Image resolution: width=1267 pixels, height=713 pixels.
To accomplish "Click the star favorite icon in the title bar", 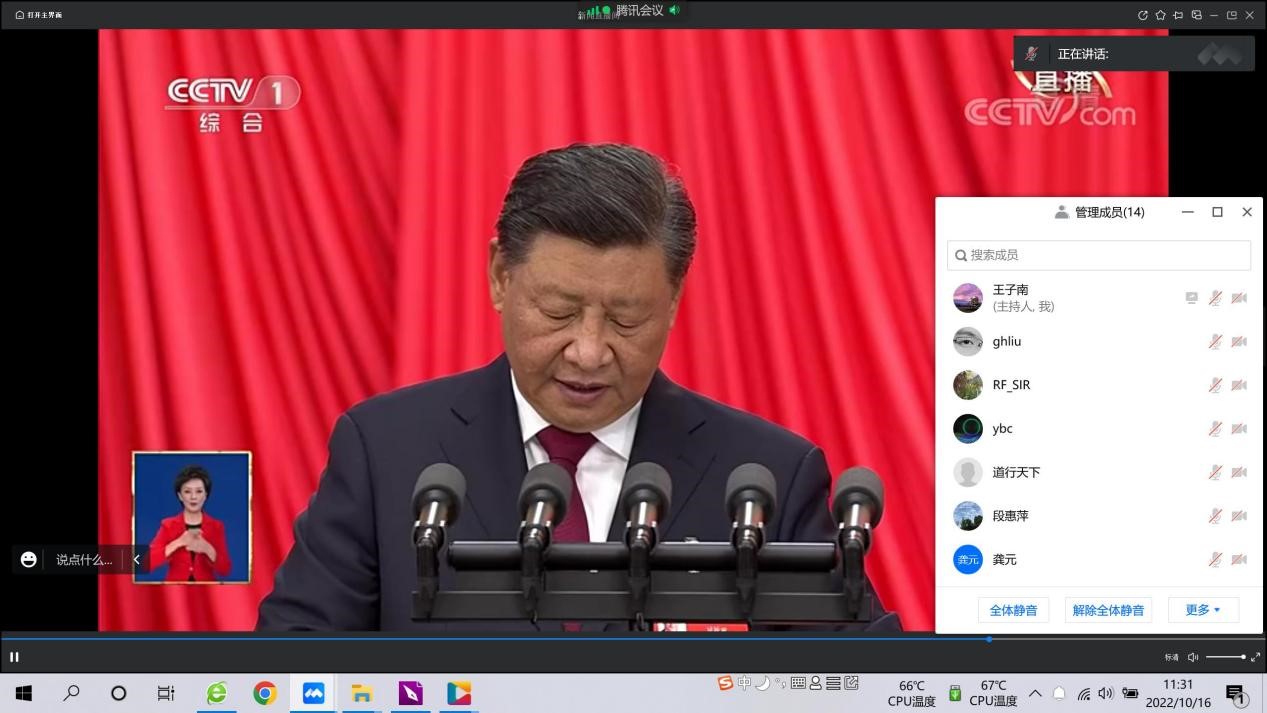I will (x=1160, y=15).
